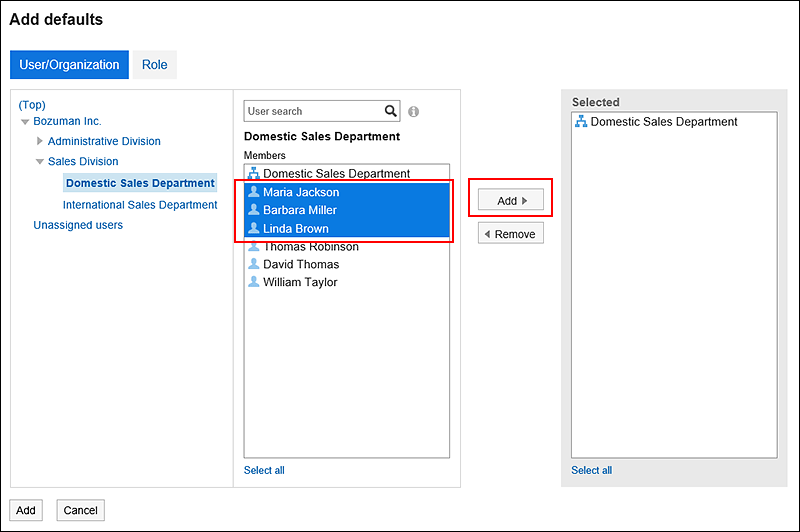This screenshot has width=800, height=532.
Task: Select Bozuman Inc. in the tree
Action: click(x=67, y=121)
